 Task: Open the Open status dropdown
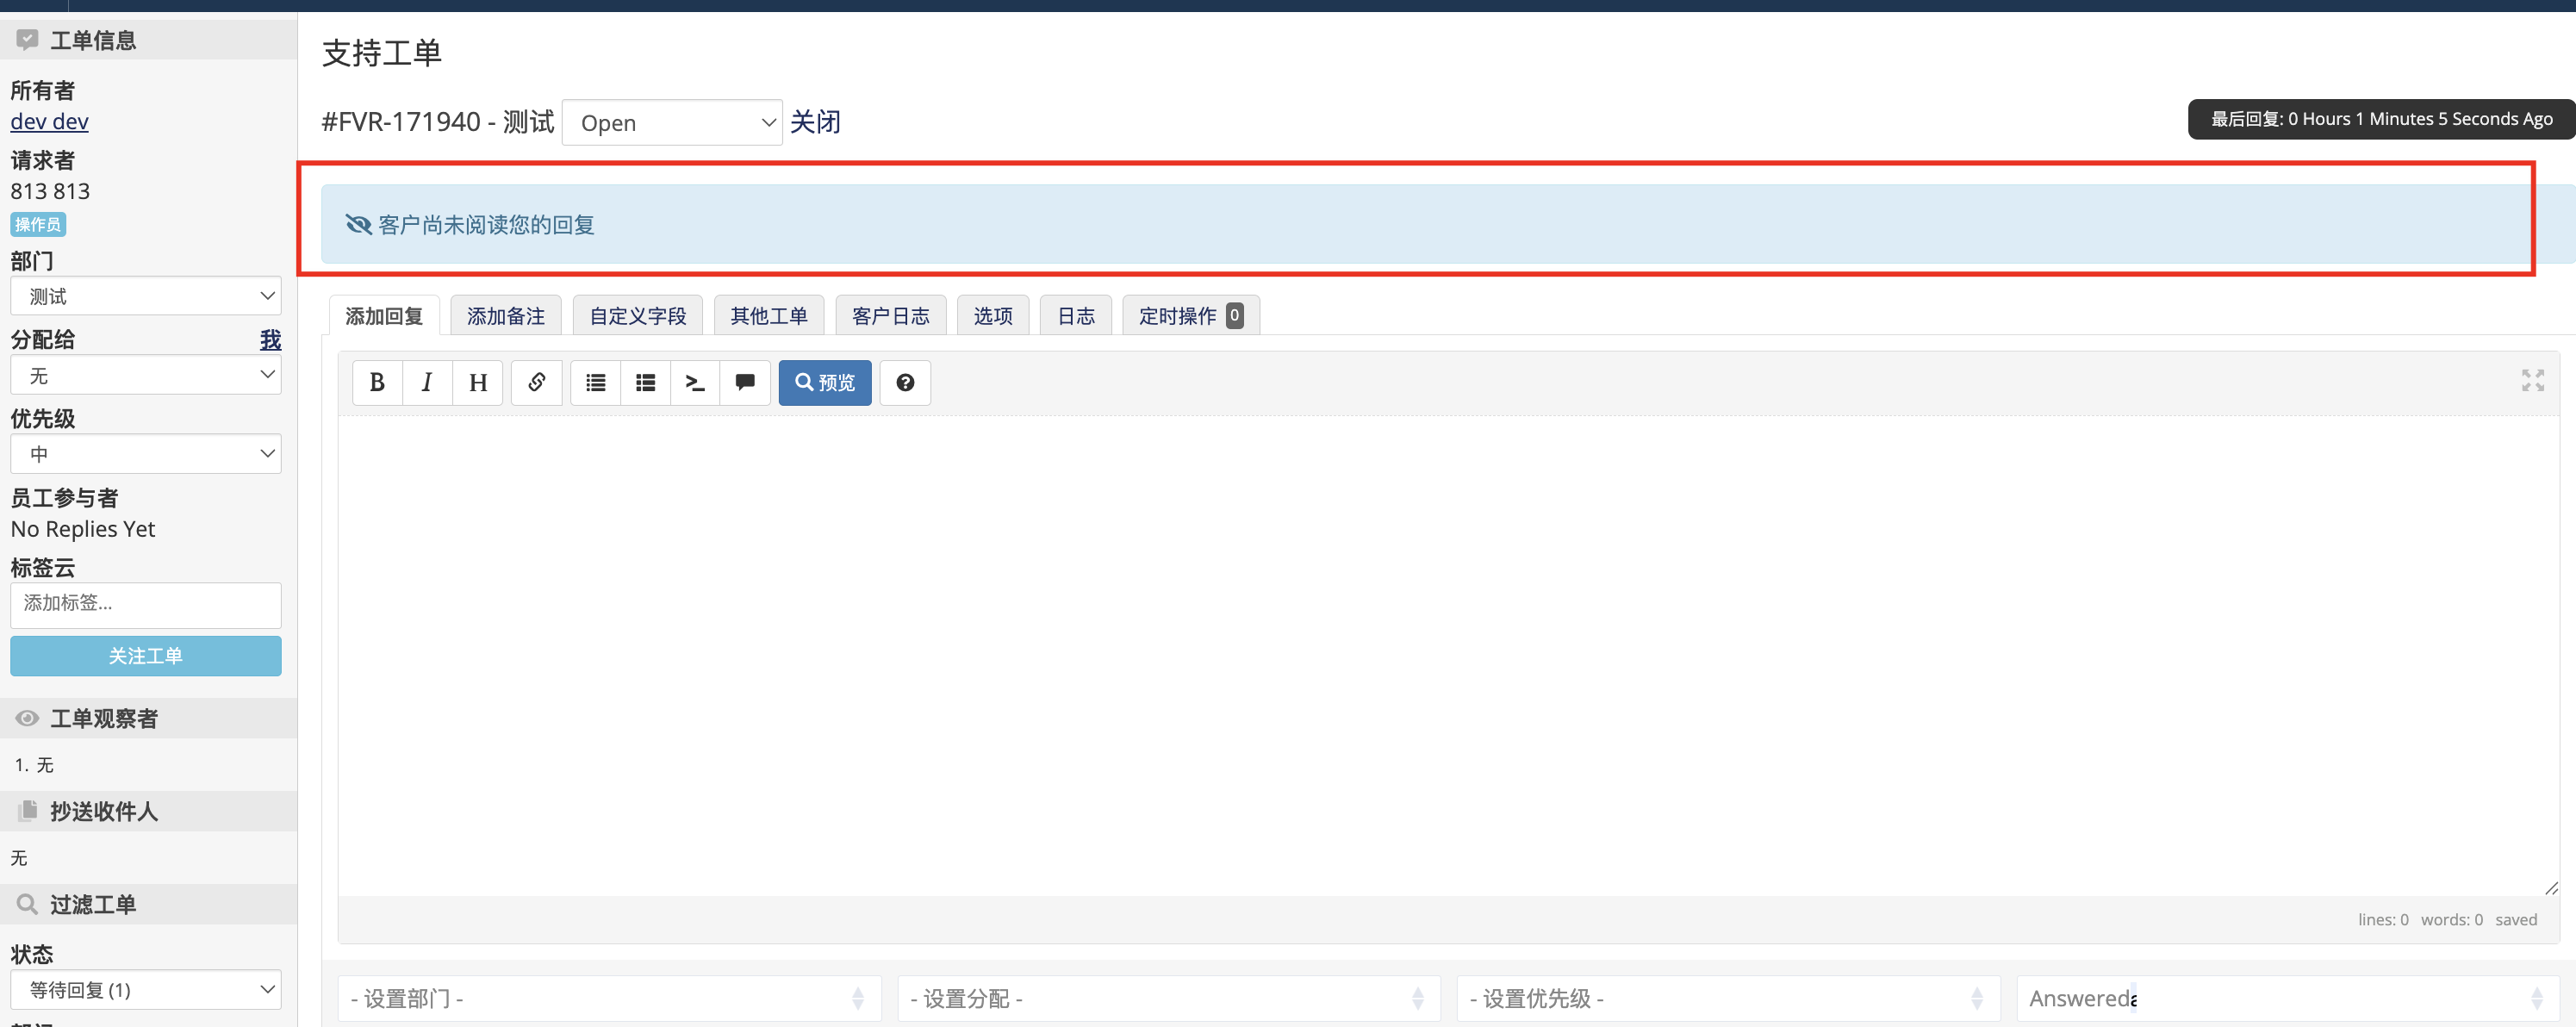(x=672, y=123)
